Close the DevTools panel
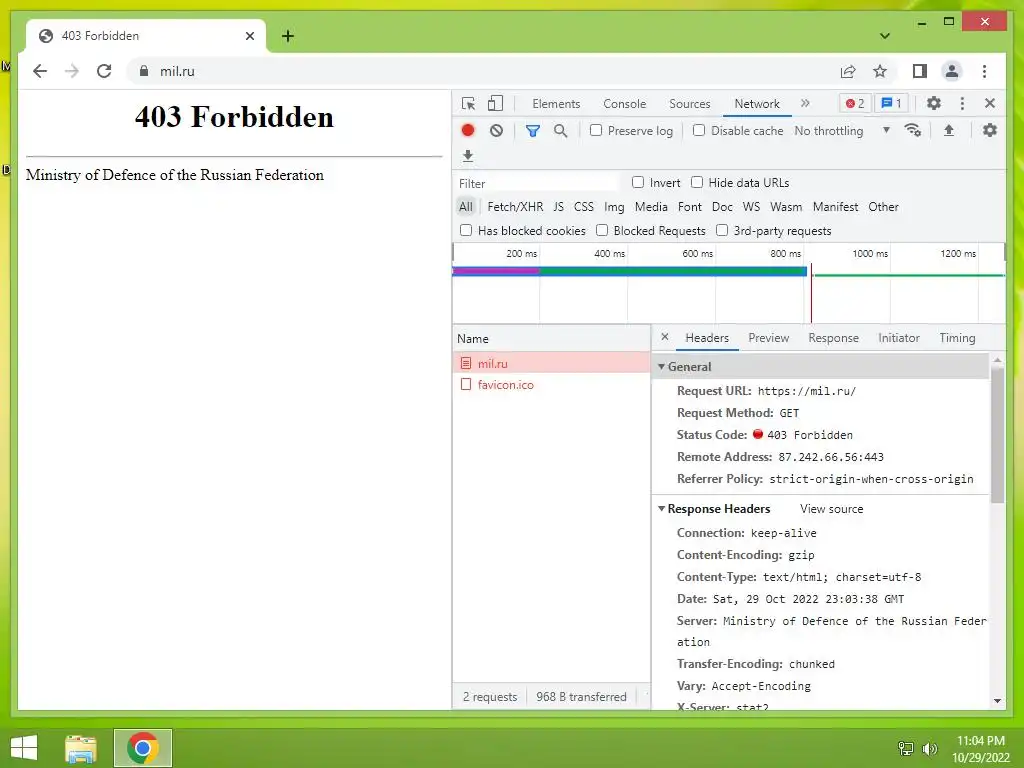The height and width of the screenshot is (768, 1024). point(990,103)
